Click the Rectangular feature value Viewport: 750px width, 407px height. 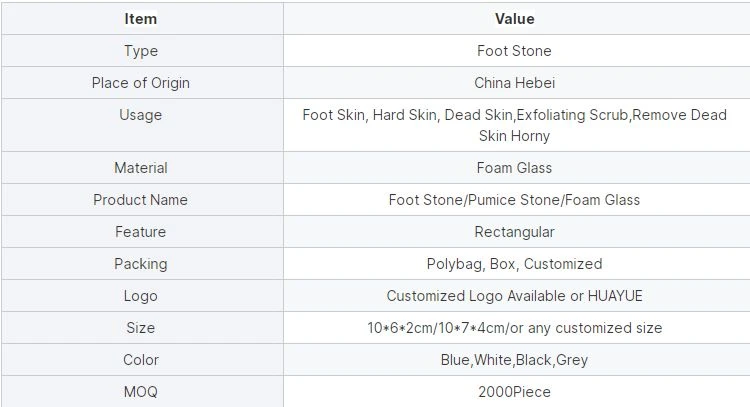point(515,232)
